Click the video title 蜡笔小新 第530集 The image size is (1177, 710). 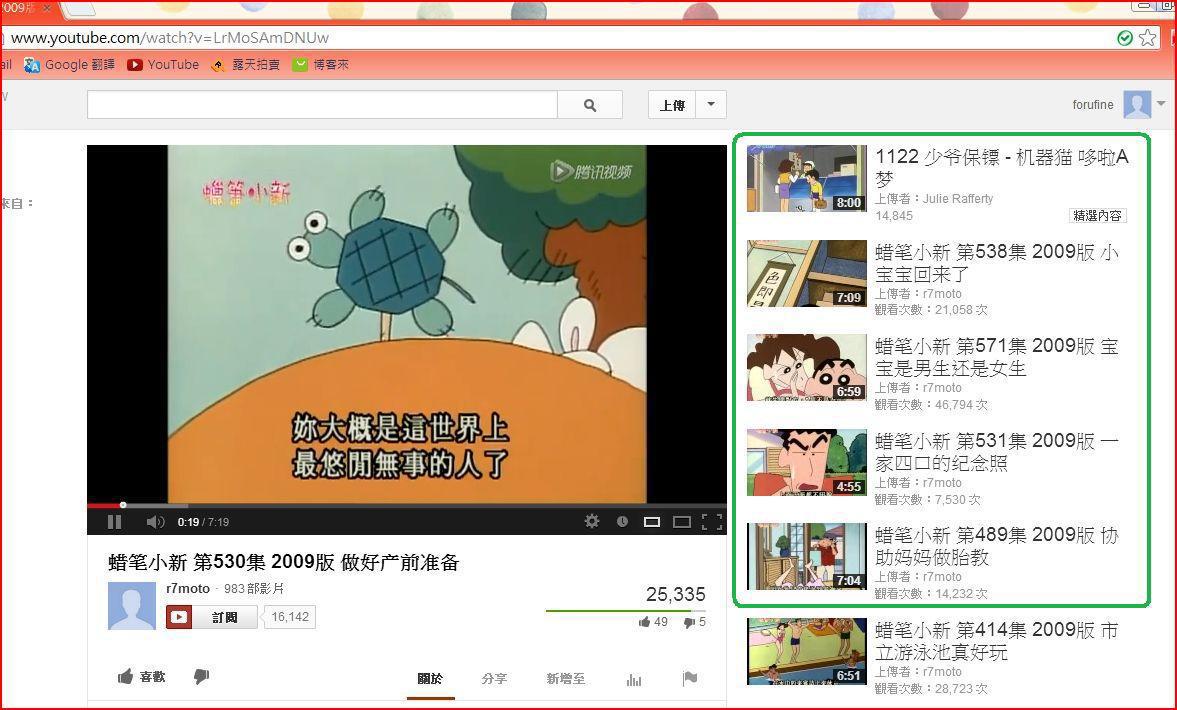(284, 562)
